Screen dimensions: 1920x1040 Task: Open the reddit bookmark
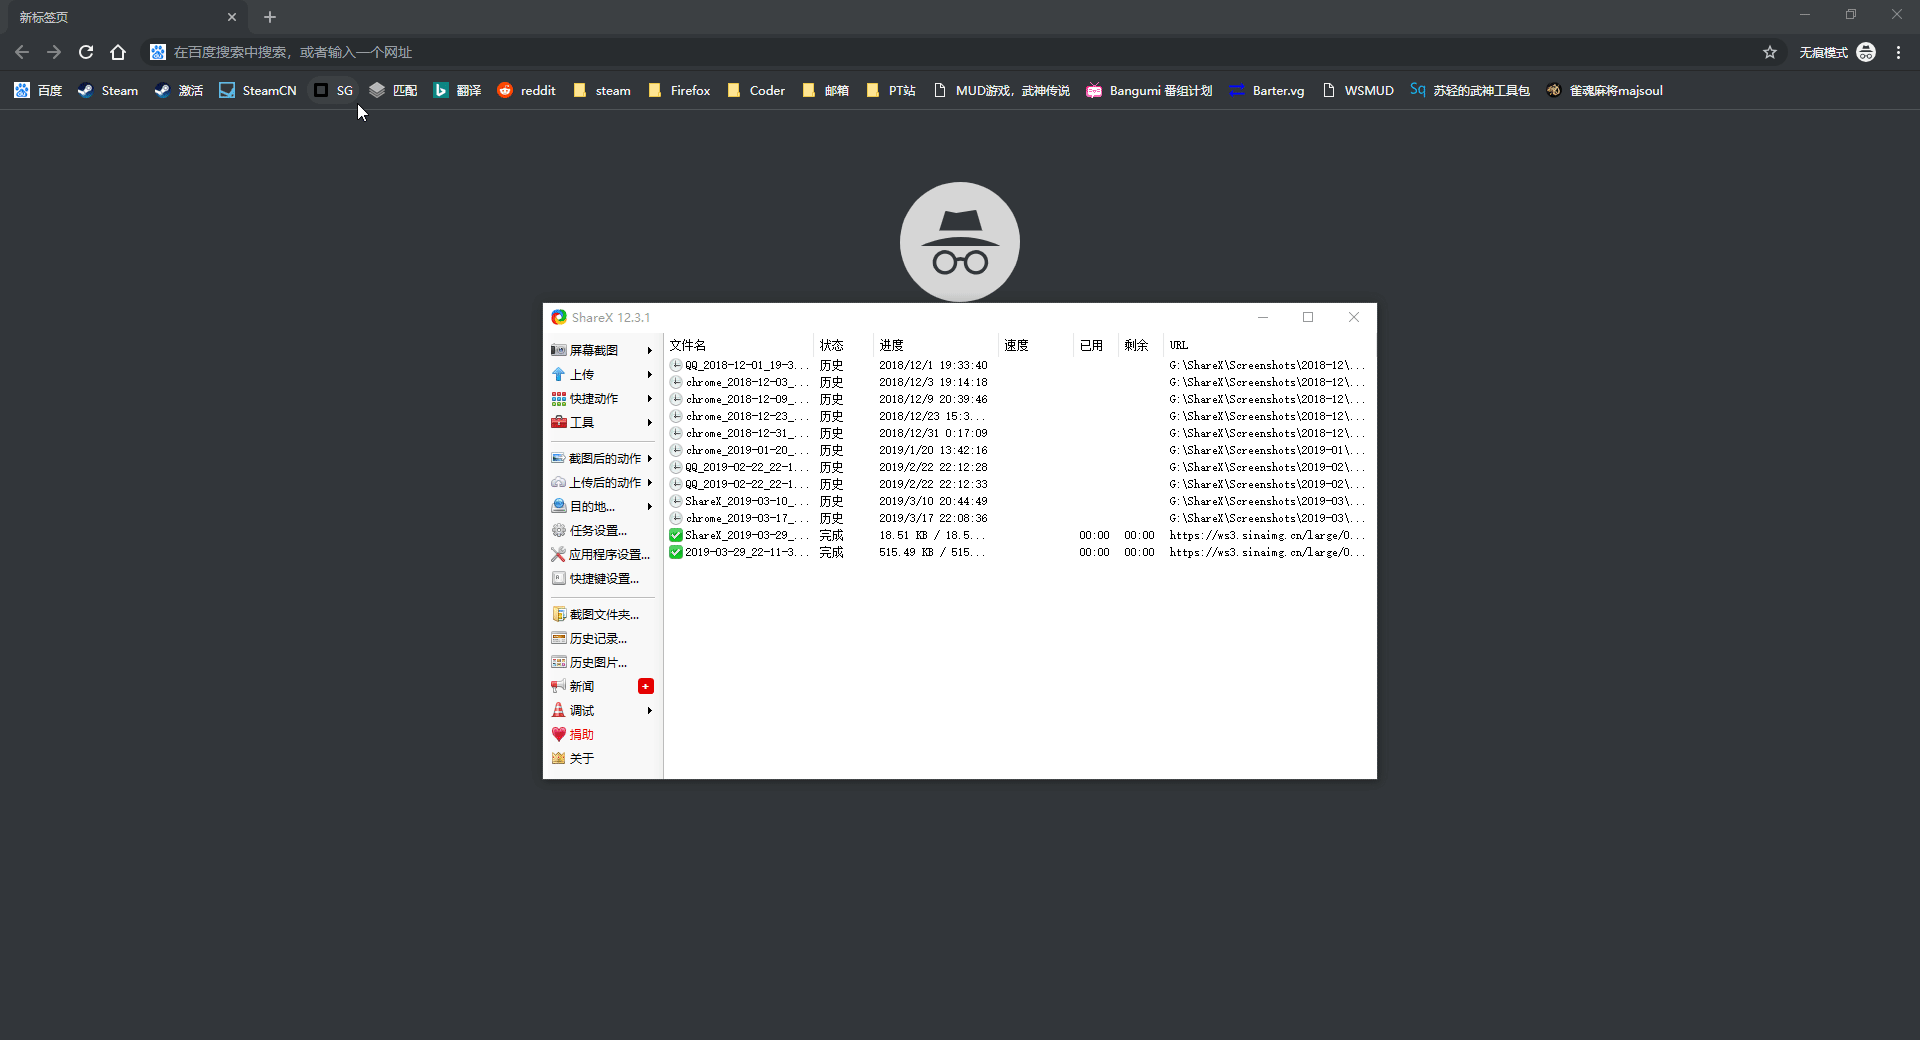pyautogui.click(x=527, y=91)
